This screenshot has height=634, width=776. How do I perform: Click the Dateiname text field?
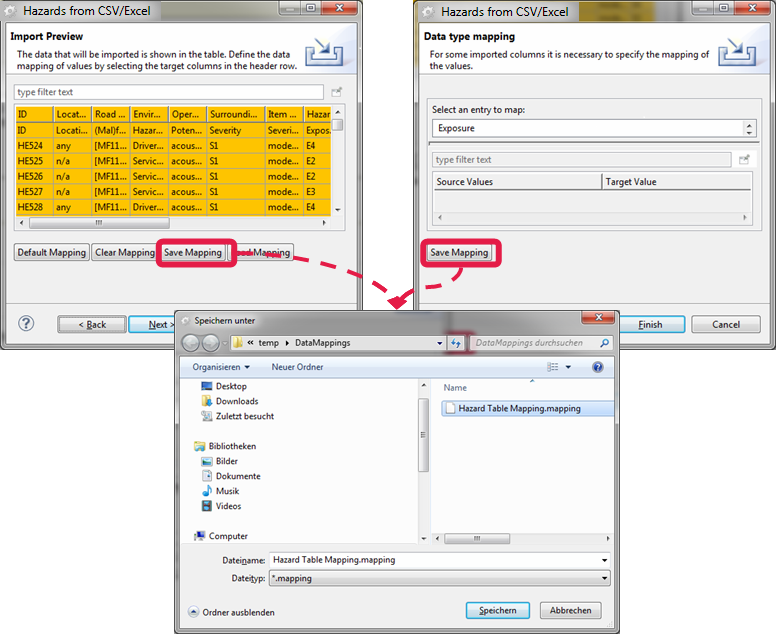tap(435, 560)
